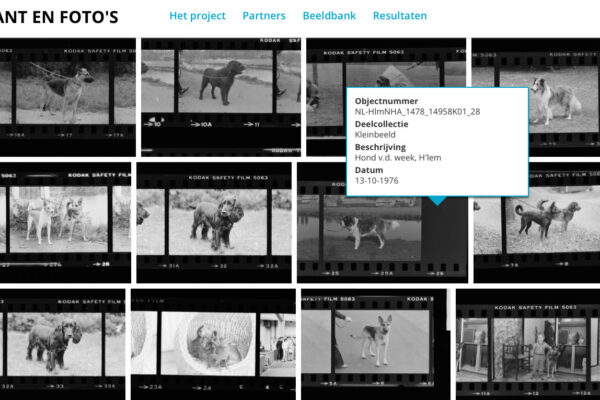Click the description 'Hond v.d. week, H'lem'

click(398, 157)
